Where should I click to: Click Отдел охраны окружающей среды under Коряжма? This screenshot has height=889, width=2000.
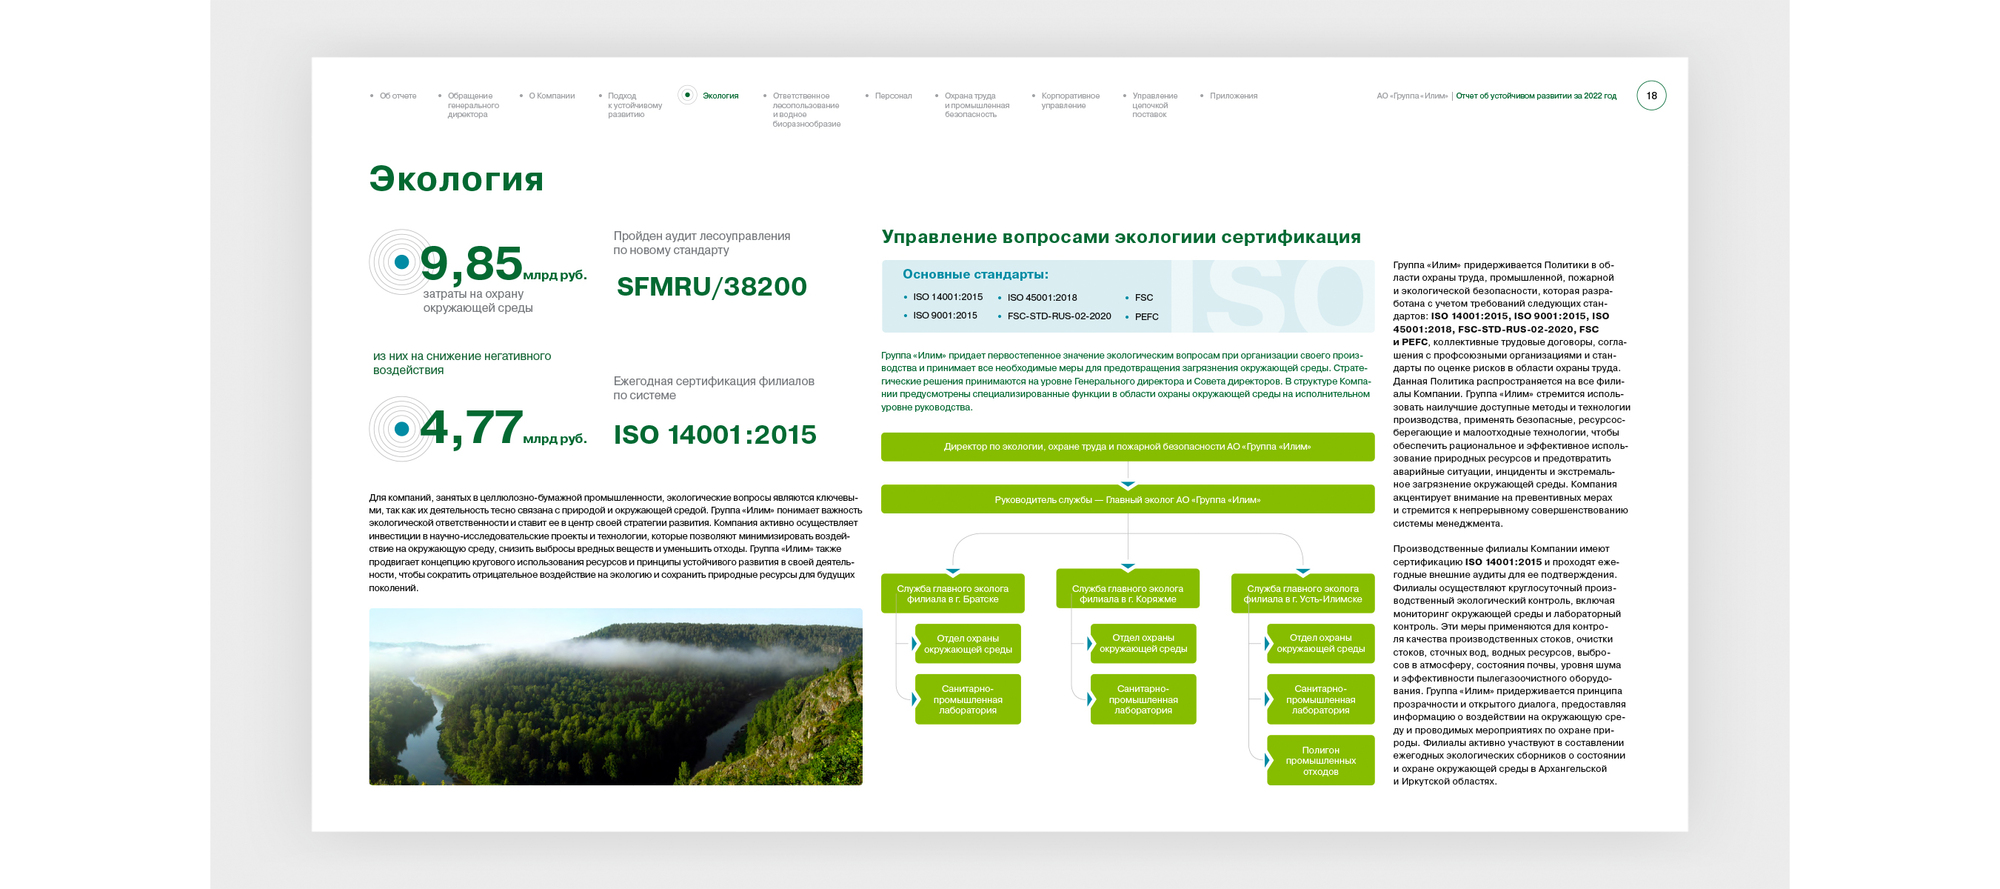1143,643
